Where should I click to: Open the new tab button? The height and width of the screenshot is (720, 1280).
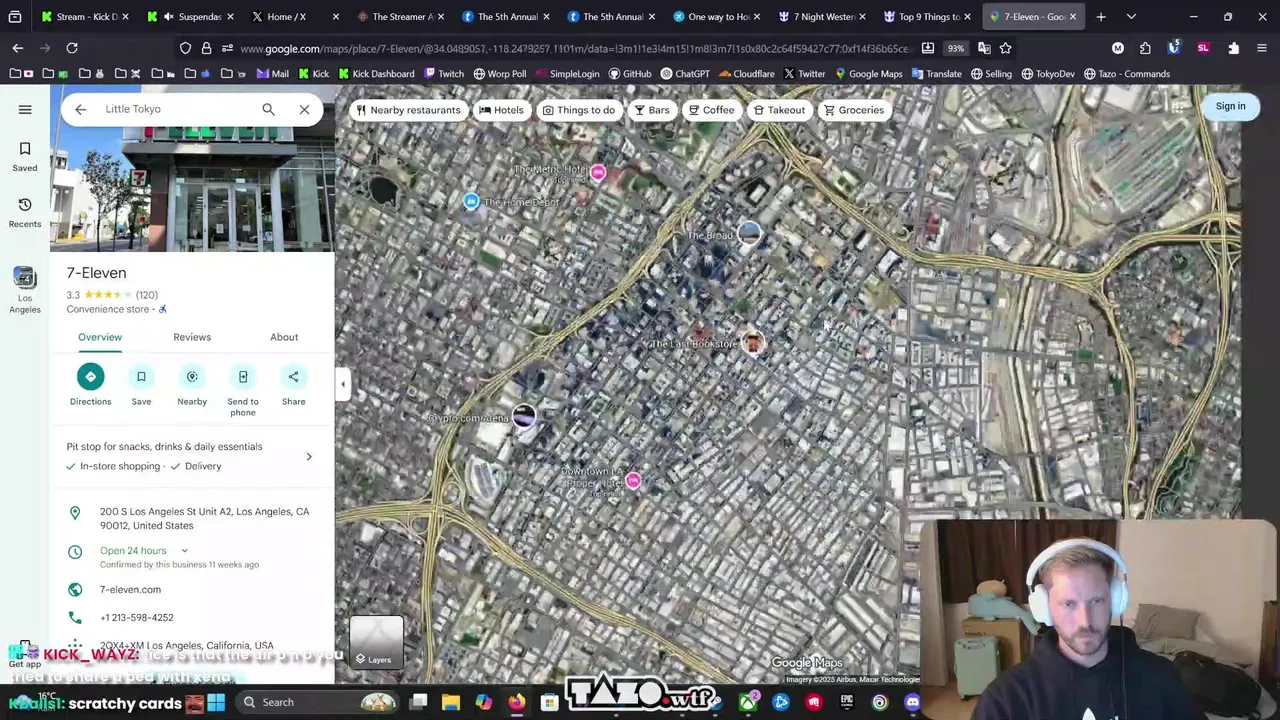click(1101, 17)
